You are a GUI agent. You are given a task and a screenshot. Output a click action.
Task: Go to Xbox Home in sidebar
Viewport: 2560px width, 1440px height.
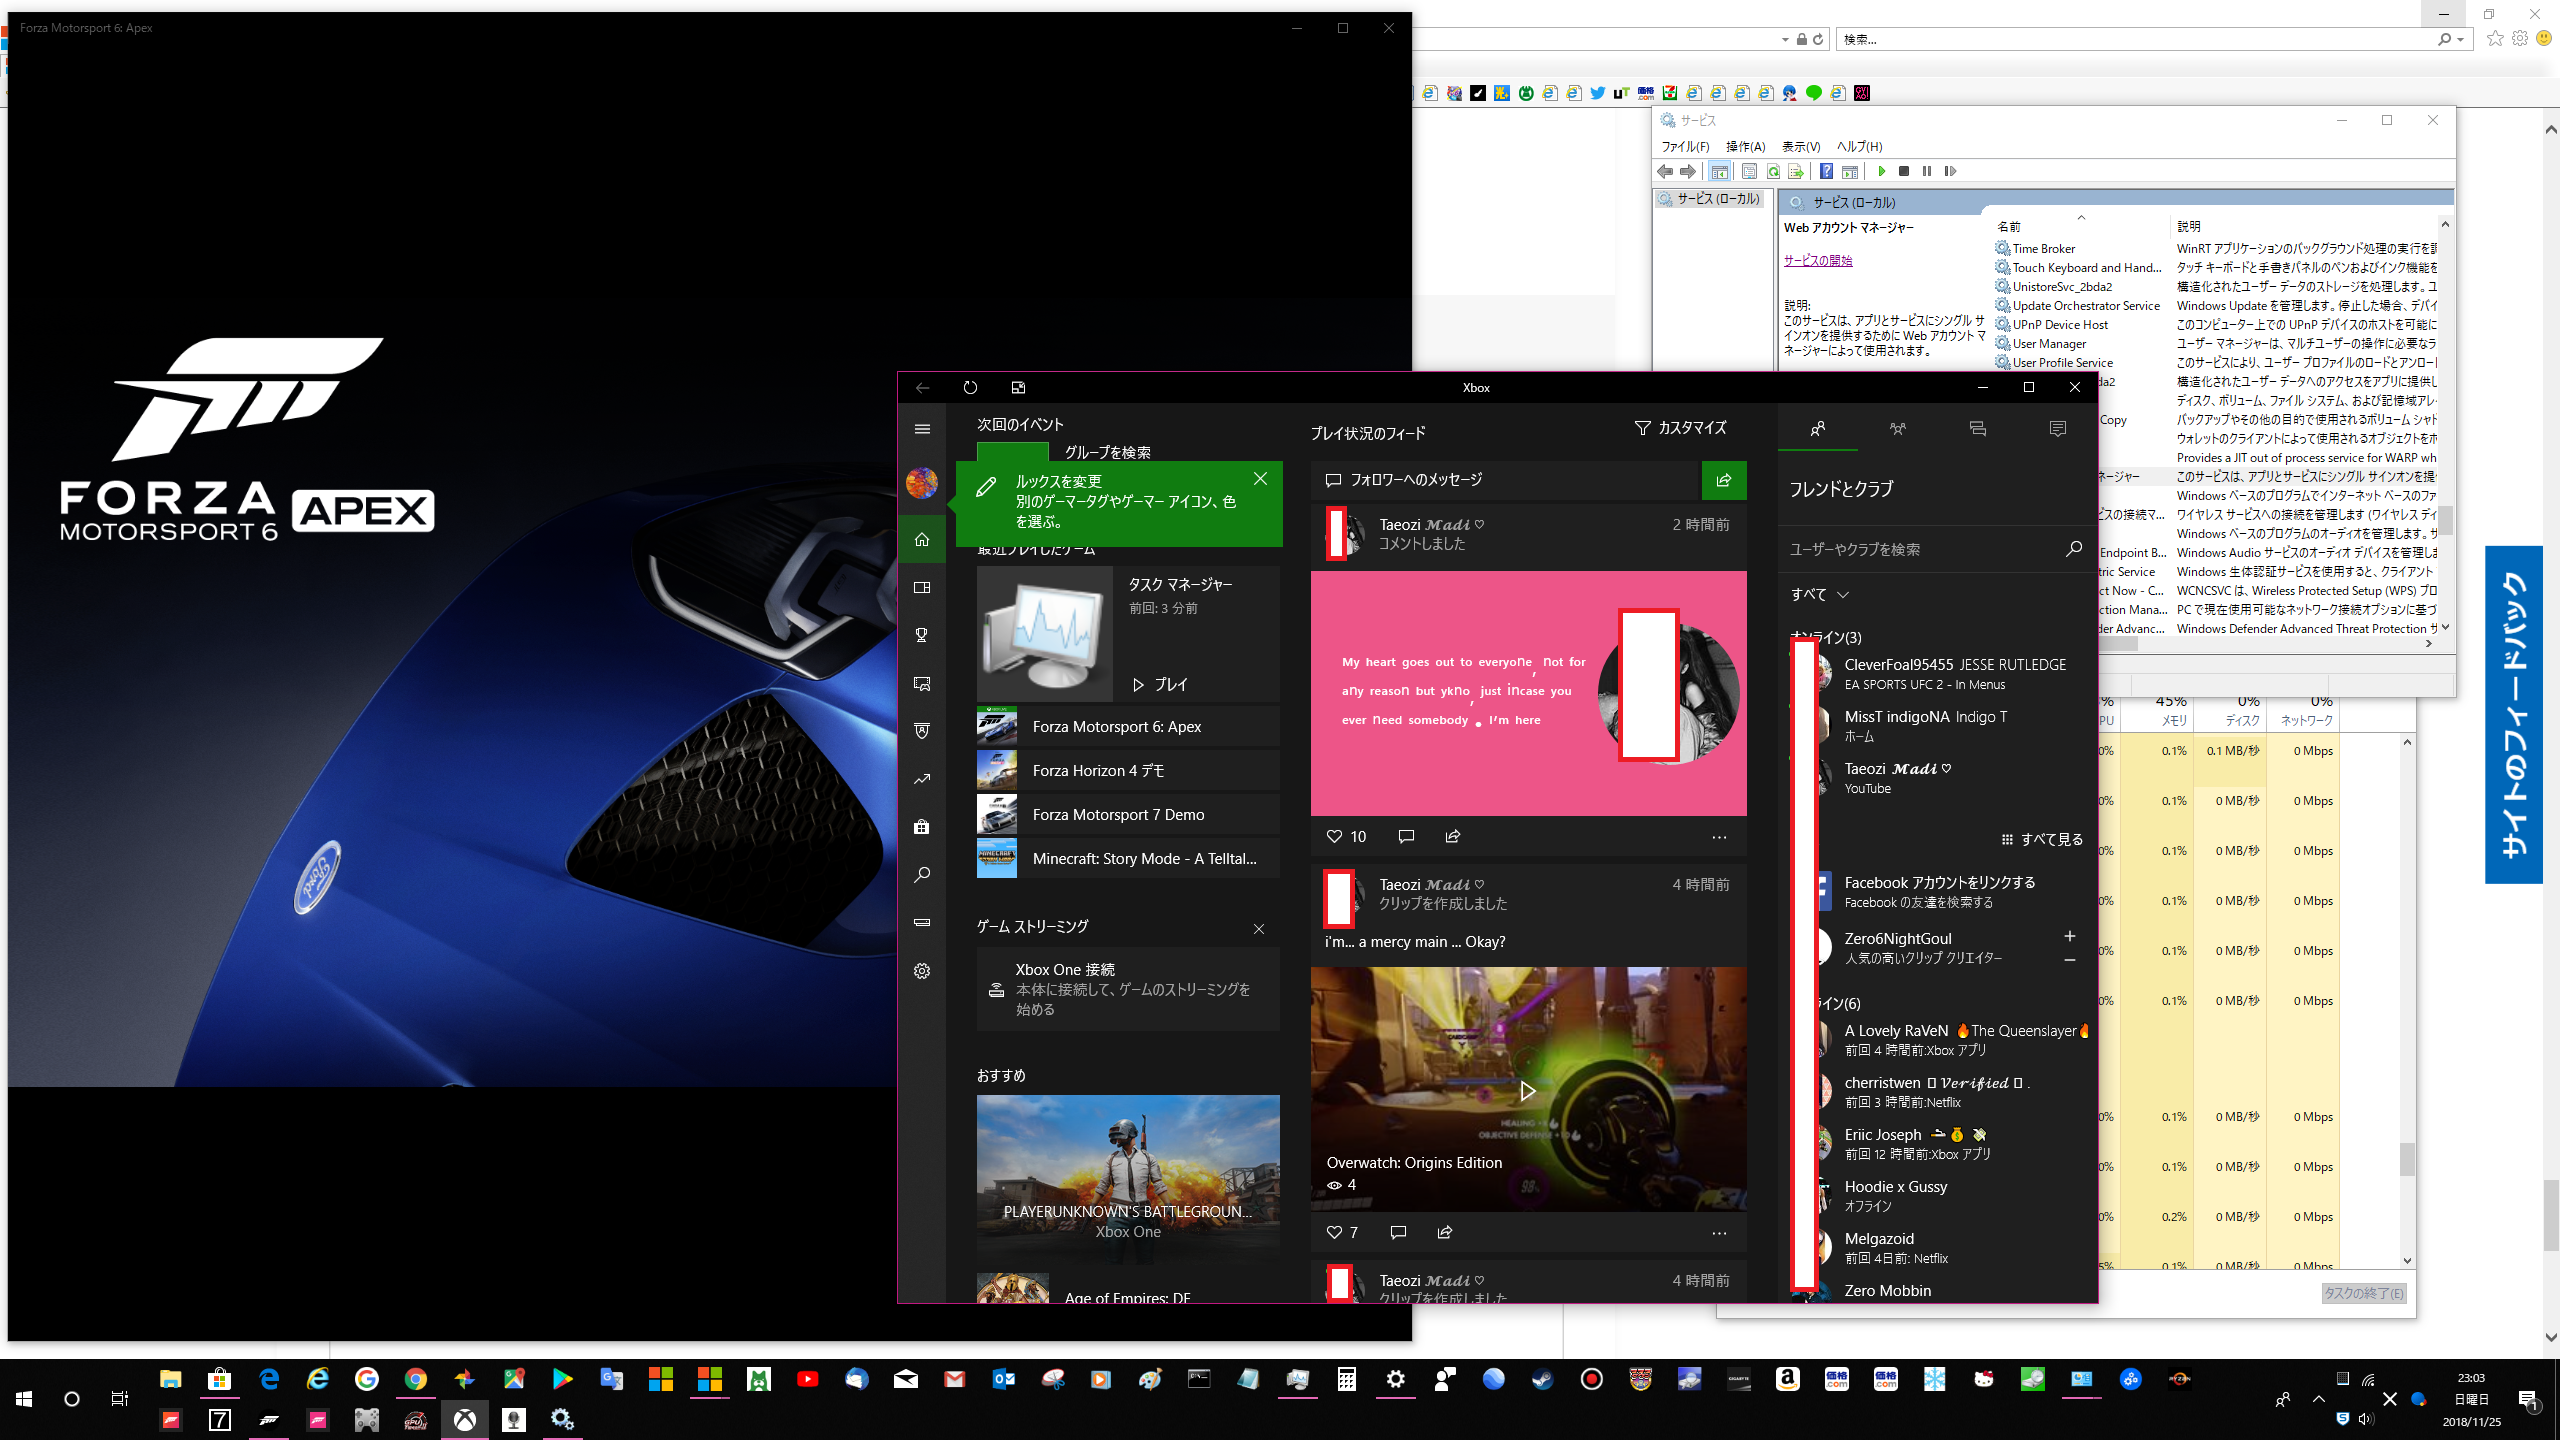[922, 539]
